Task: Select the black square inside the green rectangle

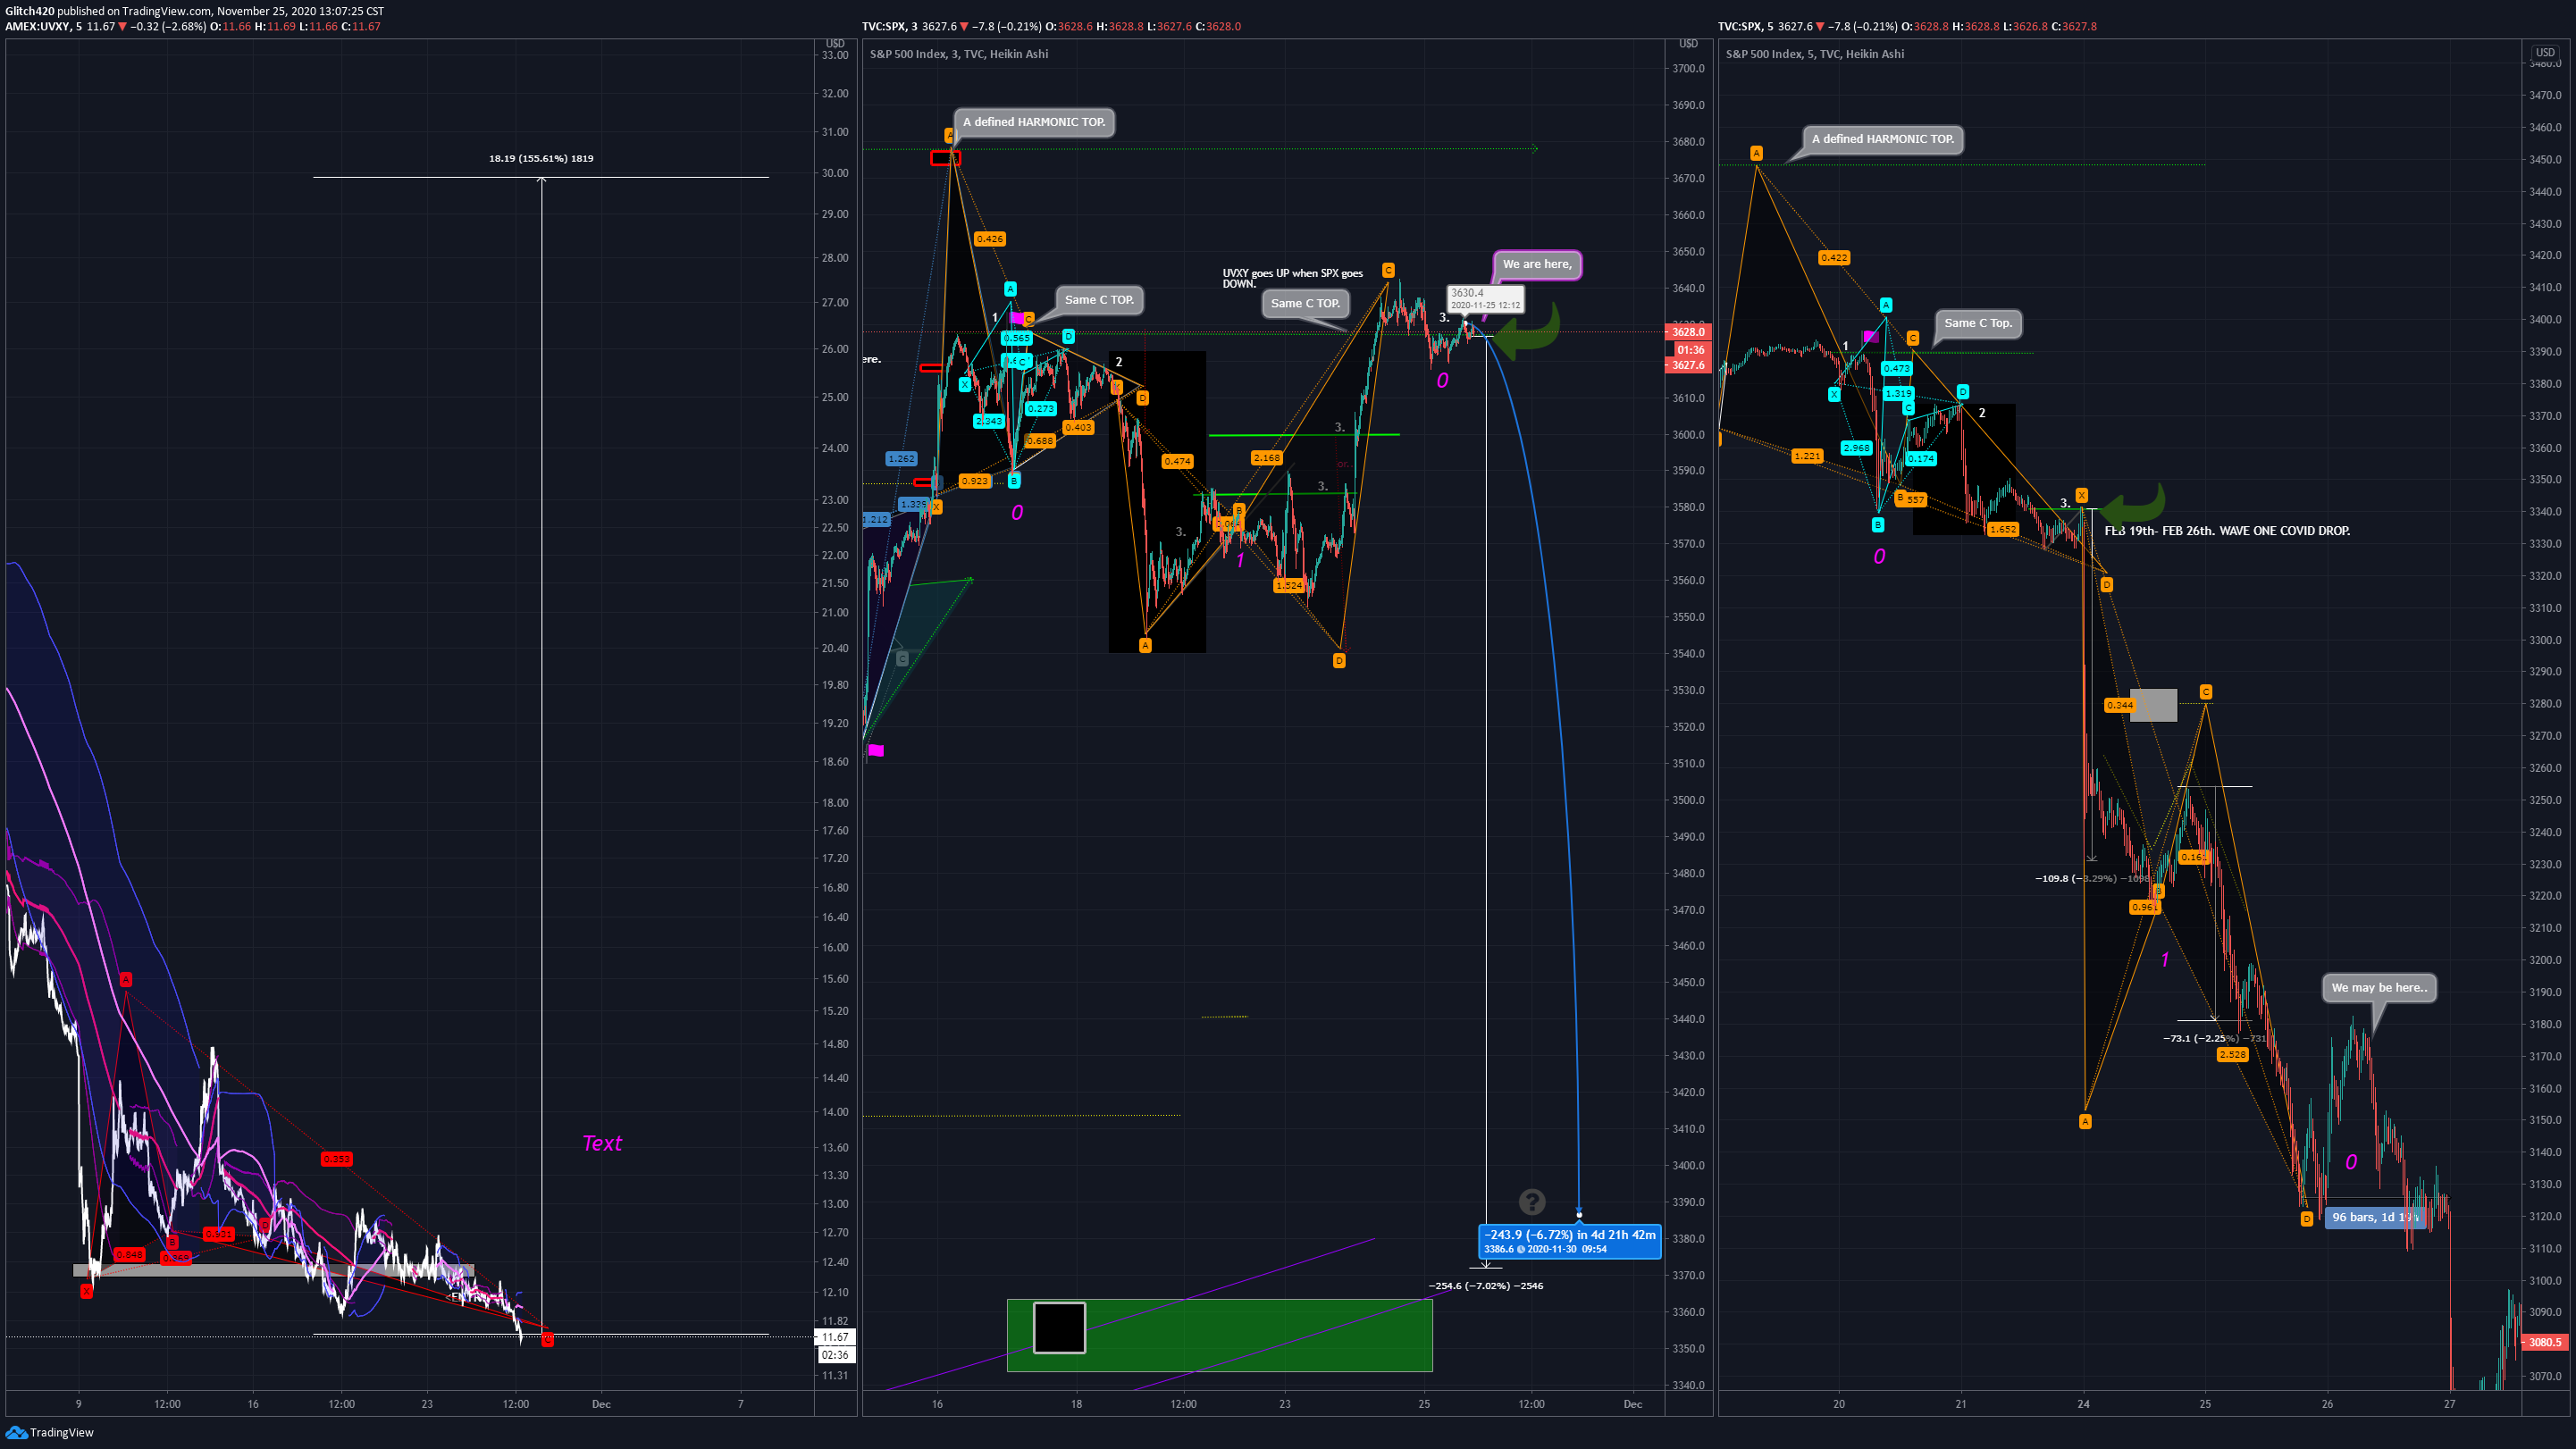Action: point(1059,1327)
